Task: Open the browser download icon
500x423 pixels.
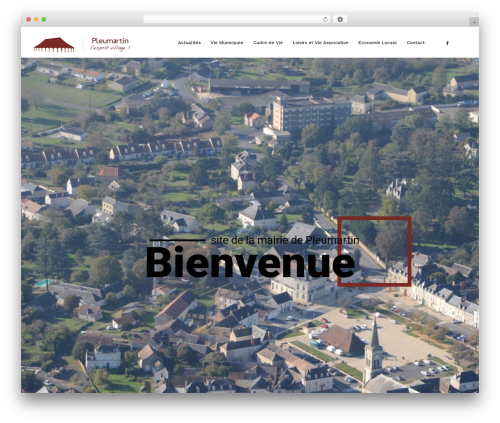Action: [340, 19]
